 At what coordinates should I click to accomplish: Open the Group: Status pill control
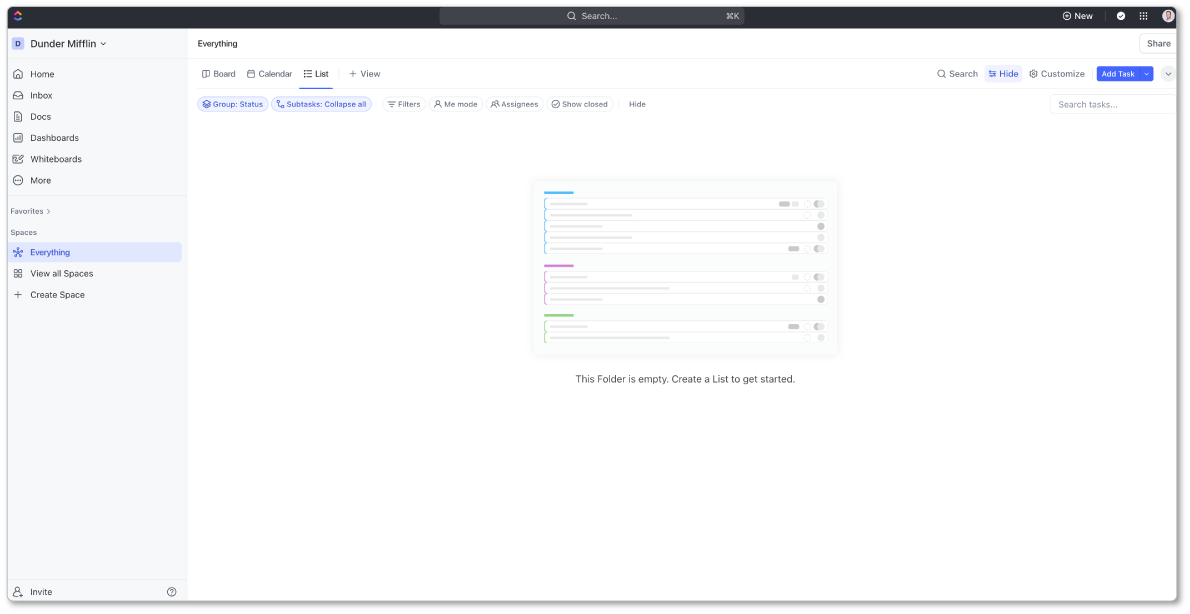pyautogui.click(x=232, y=104)
